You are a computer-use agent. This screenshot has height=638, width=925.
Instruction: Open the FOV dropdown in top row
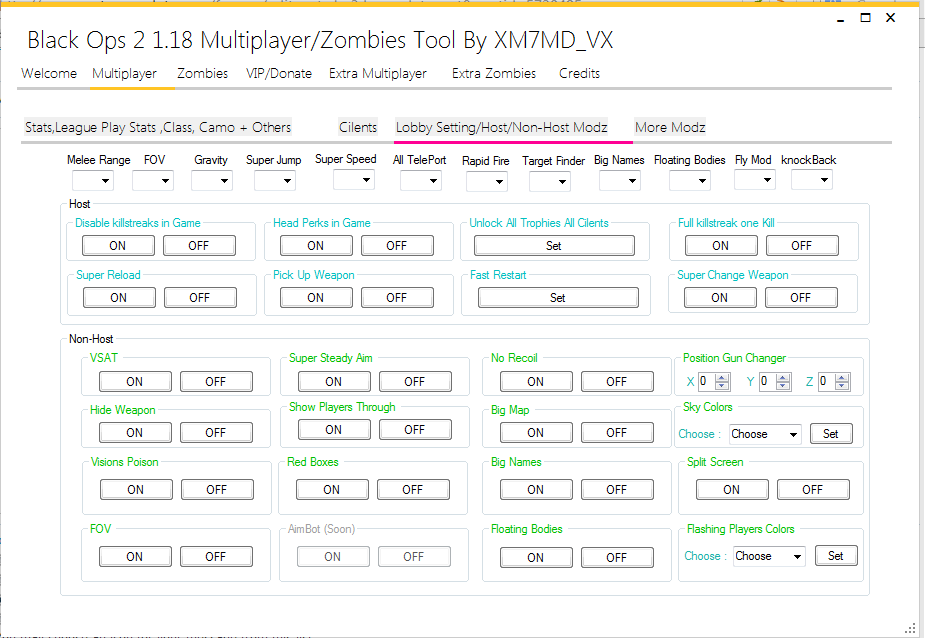point(153,181)
